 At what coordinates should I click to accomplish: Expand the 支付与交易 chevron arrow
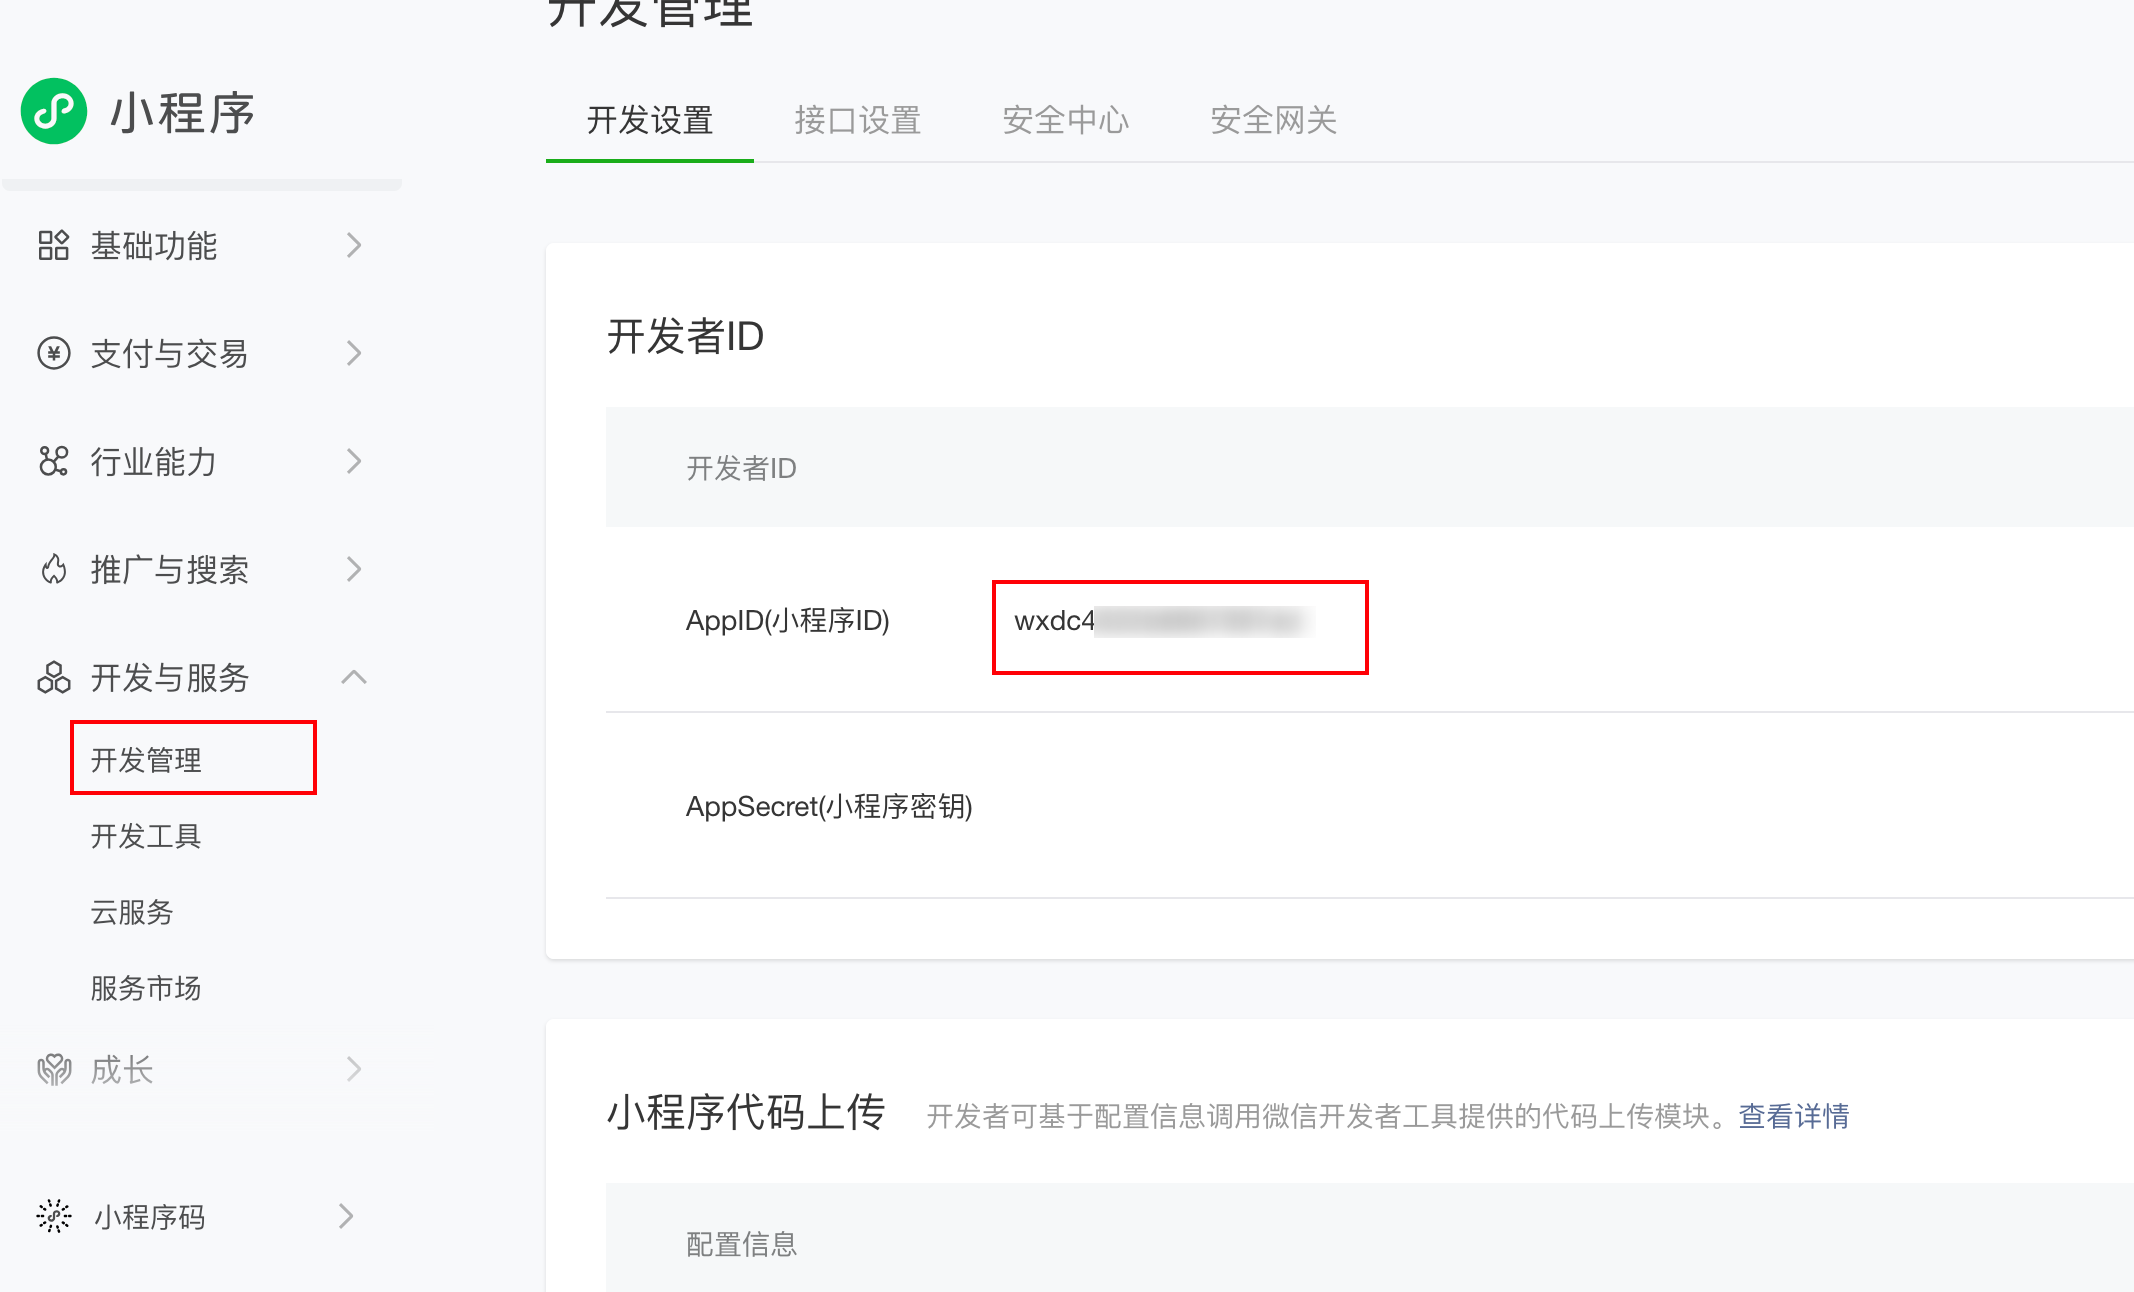(353, 353)
